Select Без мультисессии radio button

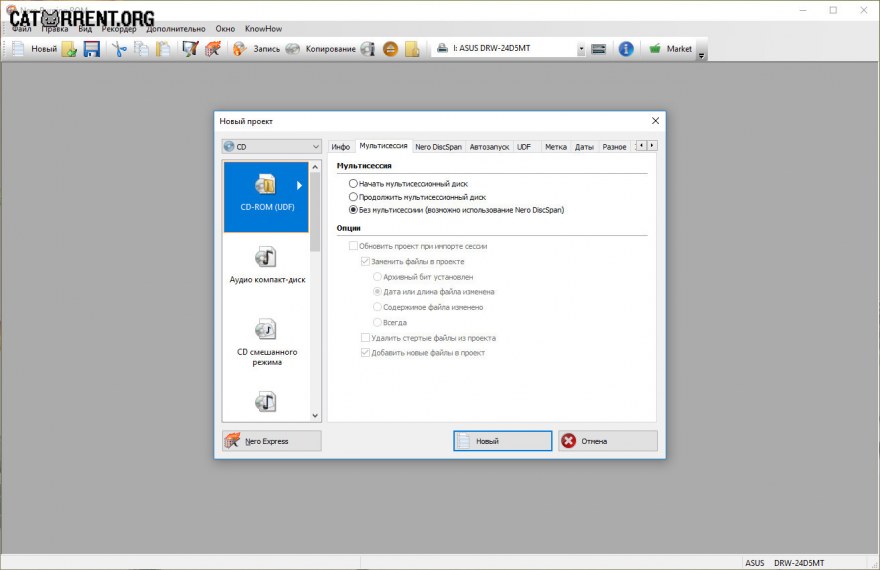click(353, 210)
